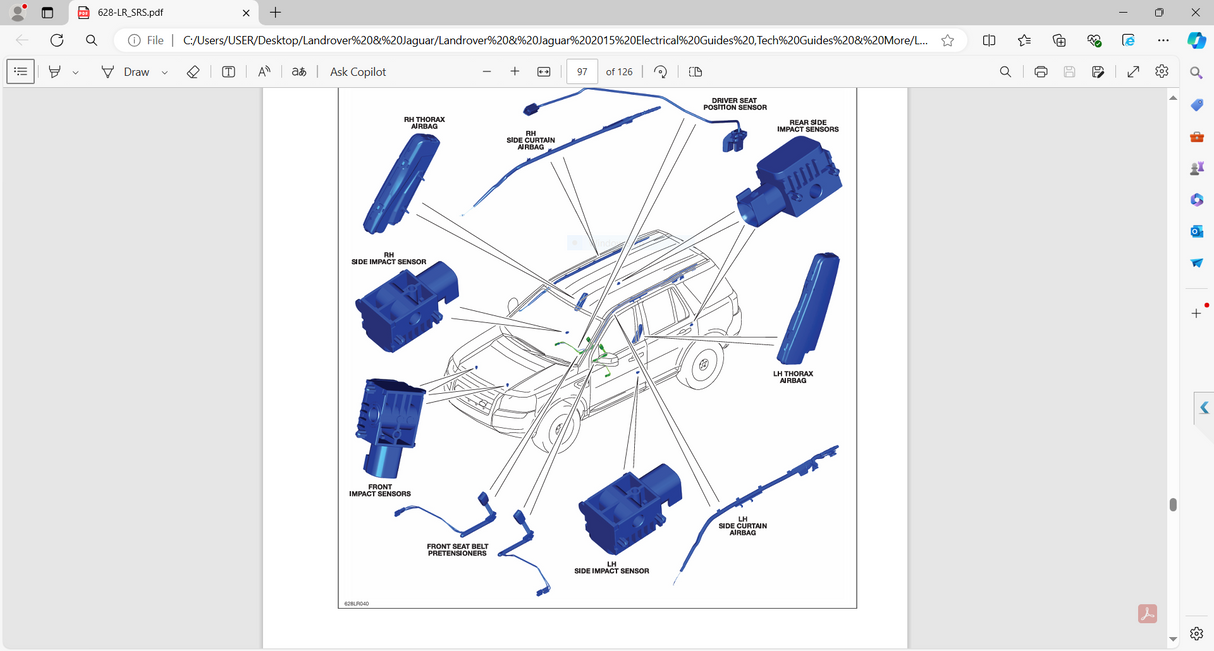1214x651 pixels.
Task: Add the page to favorites
Action: point(946,41)
